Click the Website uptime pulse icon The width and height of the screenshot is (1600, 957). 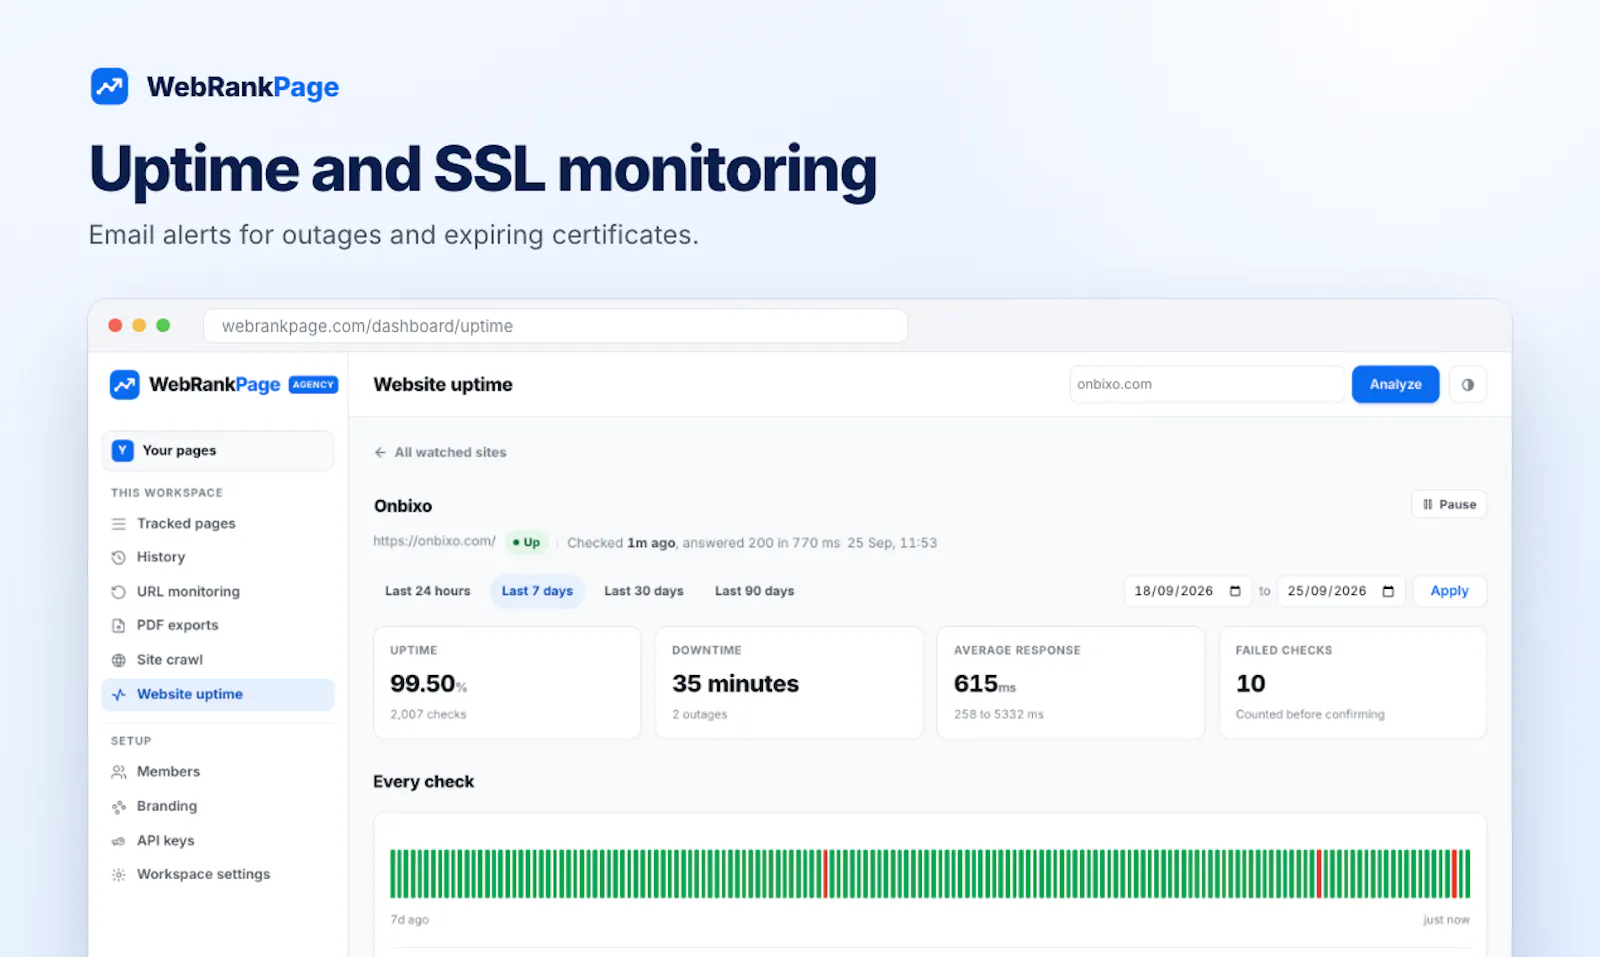(x=119, y=694)
